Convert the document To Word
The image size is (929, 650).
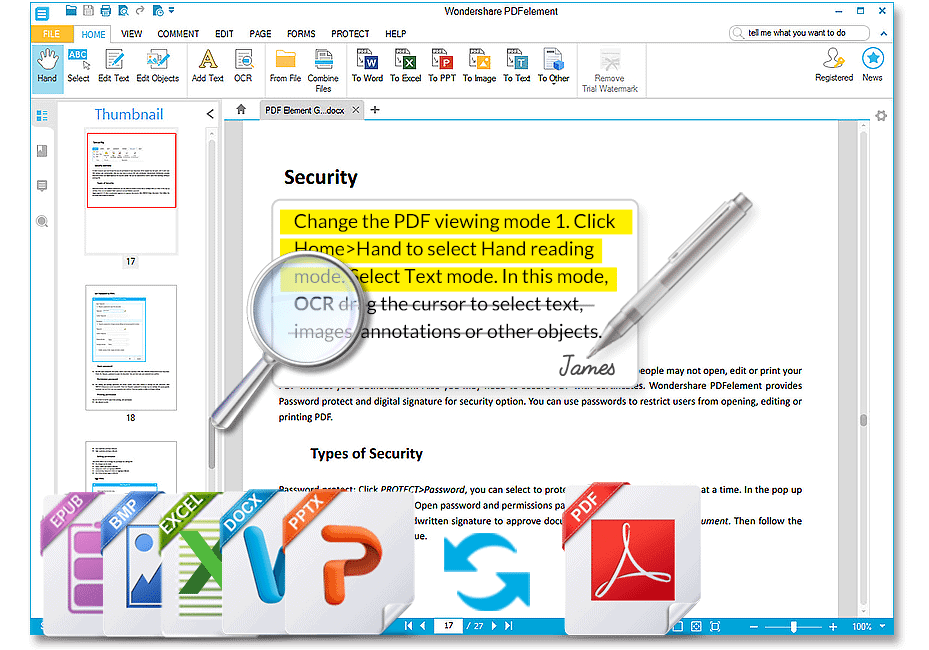click(x=367, y=66)
